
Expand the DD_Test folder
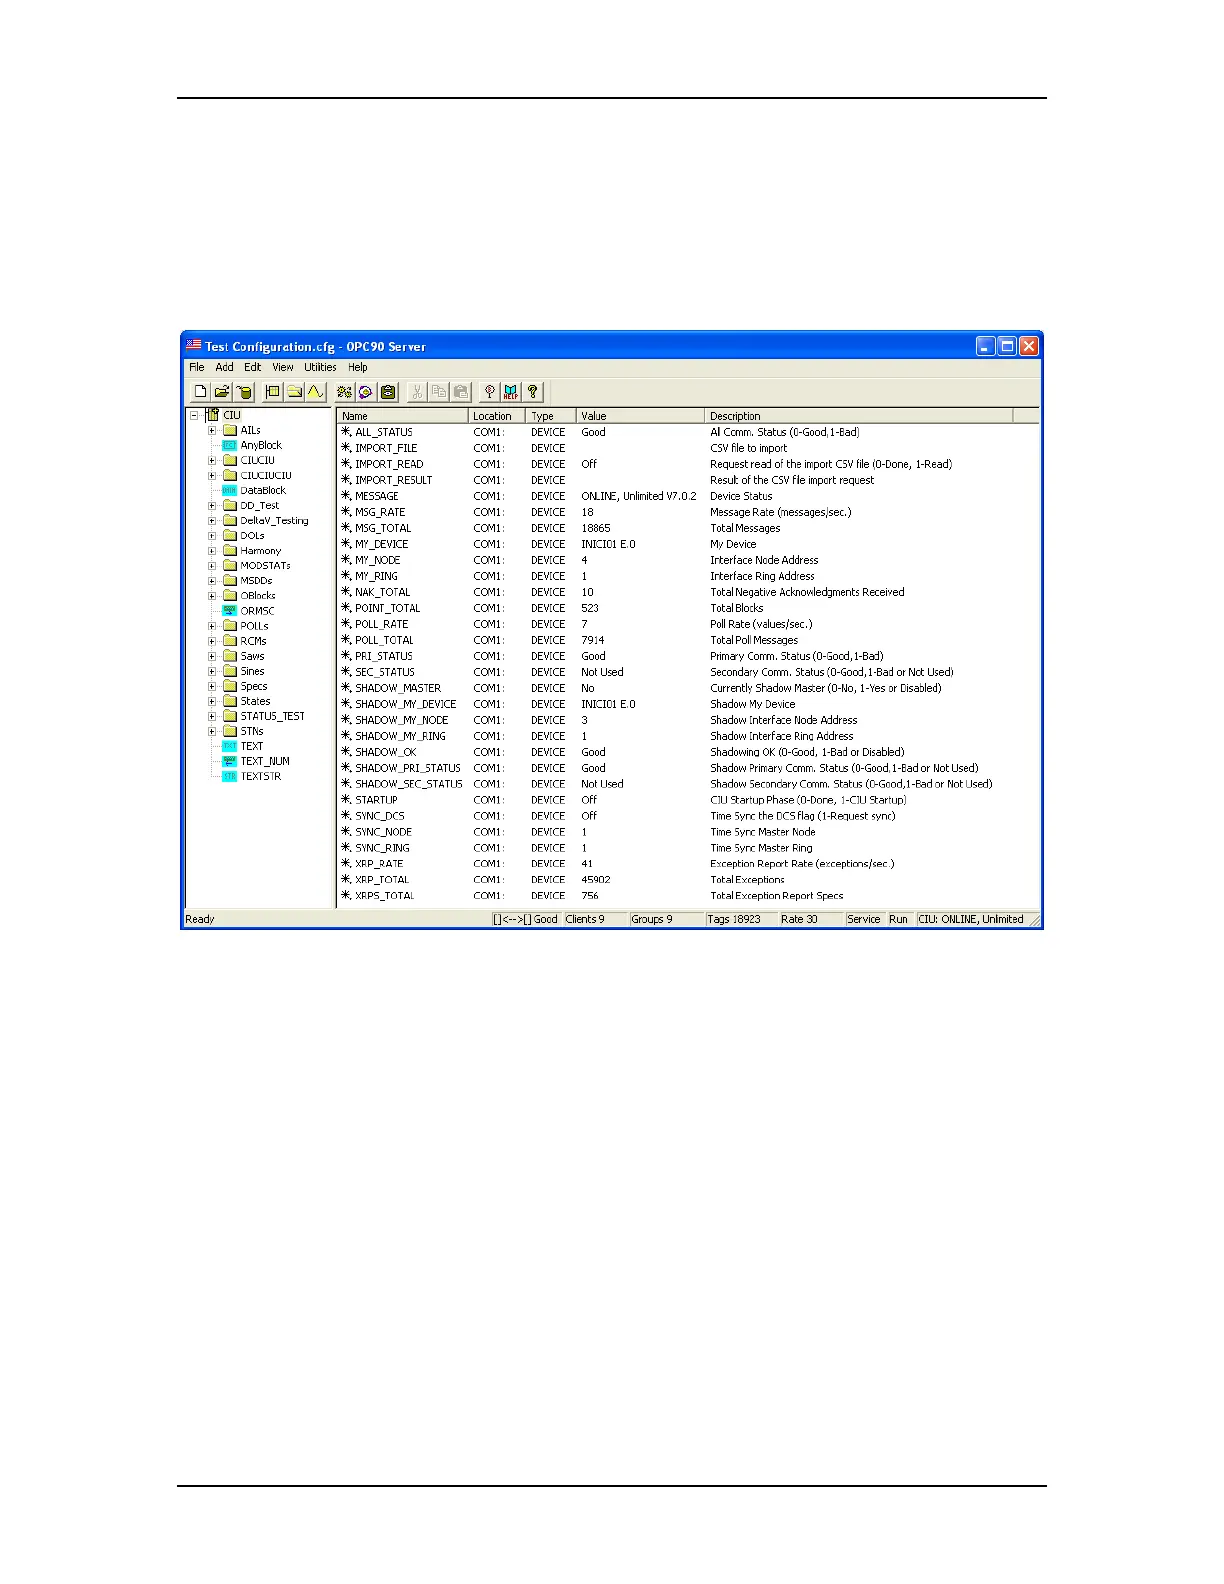(212, 505)
